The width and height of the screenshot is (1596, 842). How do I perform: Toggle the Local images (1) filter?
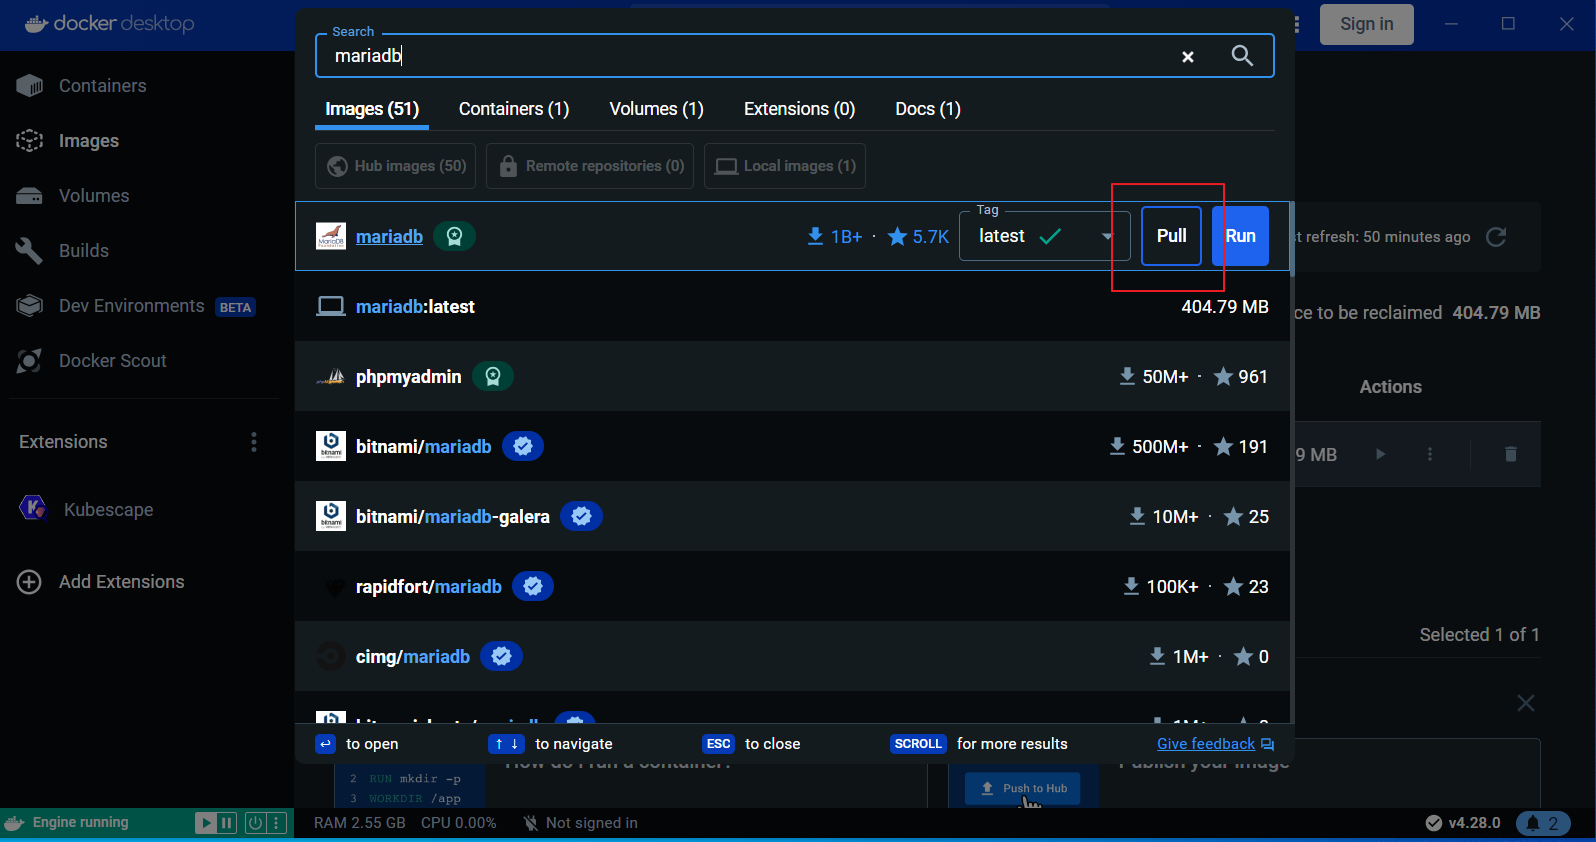(x=785, y=166)
